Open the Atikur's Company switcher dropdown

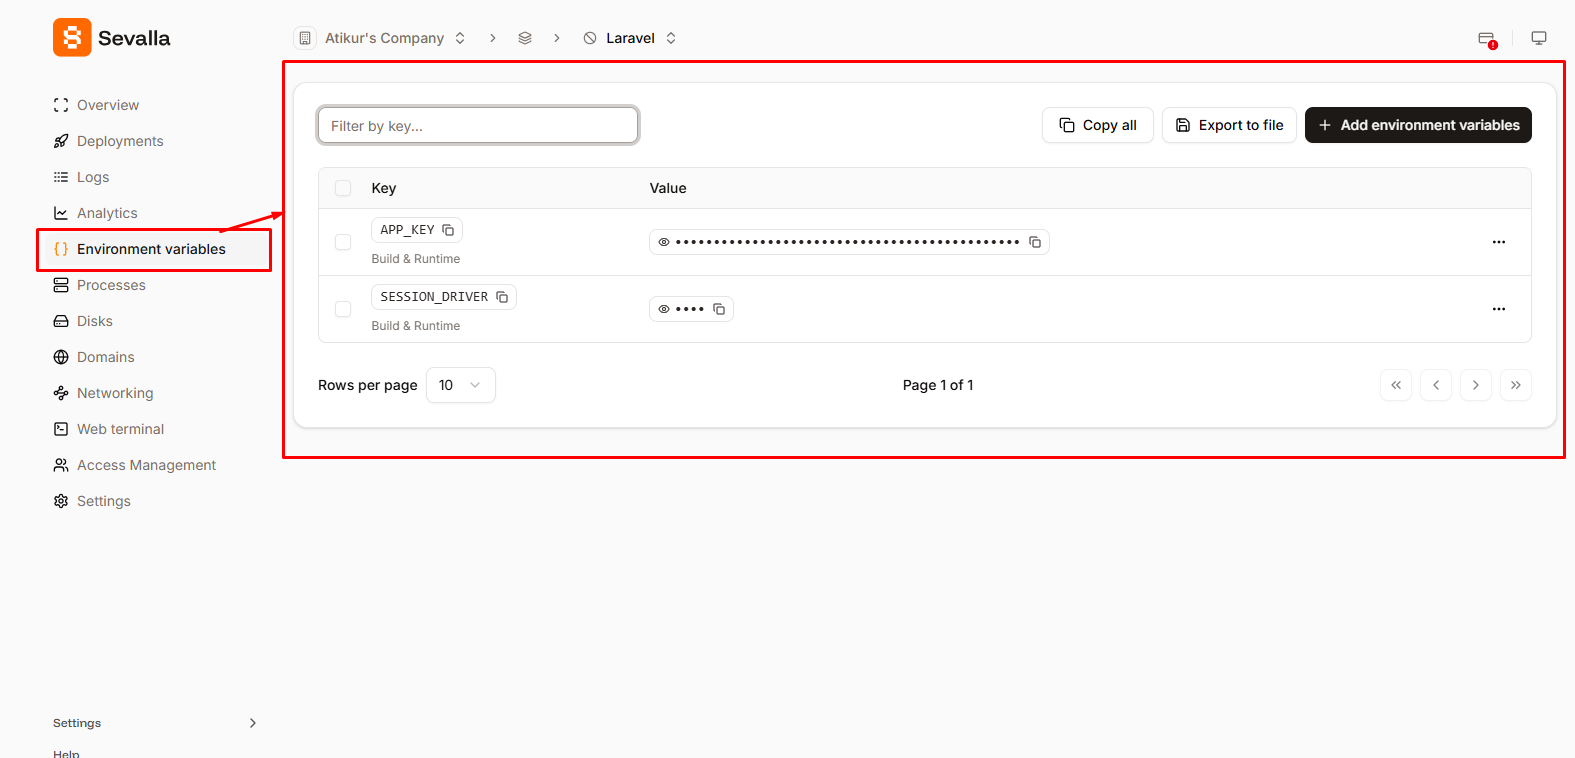[x=460, y=38]
